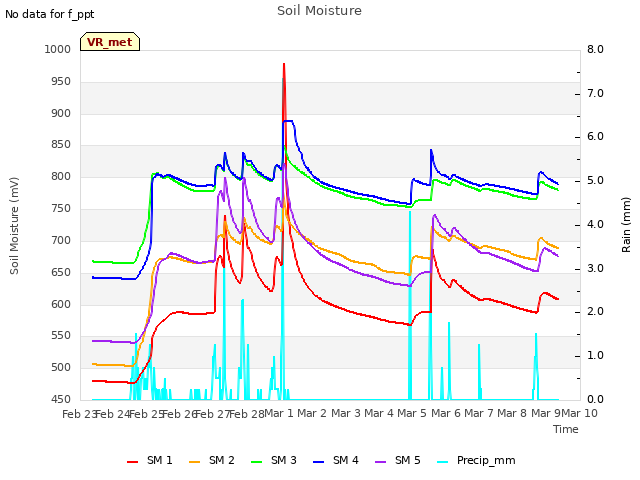Screen dimensions: 640x480
Task: Click the 850 tick on left axis
Action: 61,144
